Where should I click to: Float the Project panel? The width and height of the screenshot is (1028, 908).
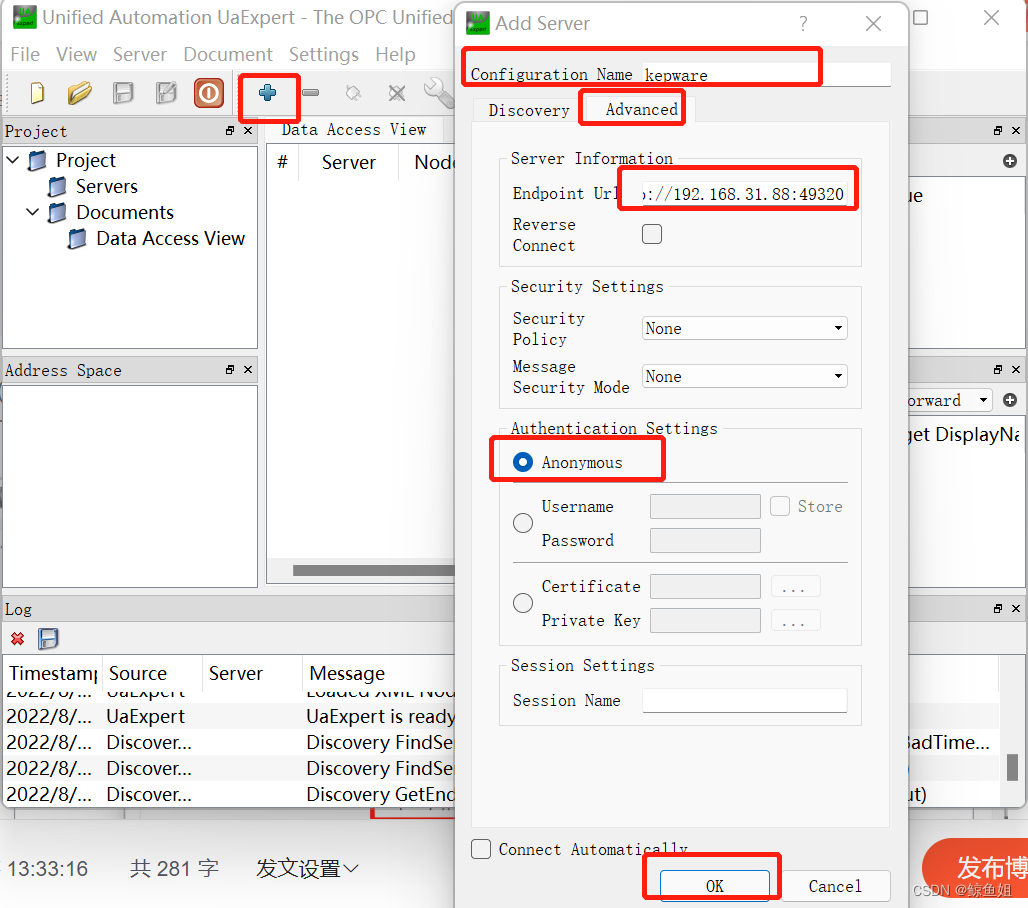[230, 130]
